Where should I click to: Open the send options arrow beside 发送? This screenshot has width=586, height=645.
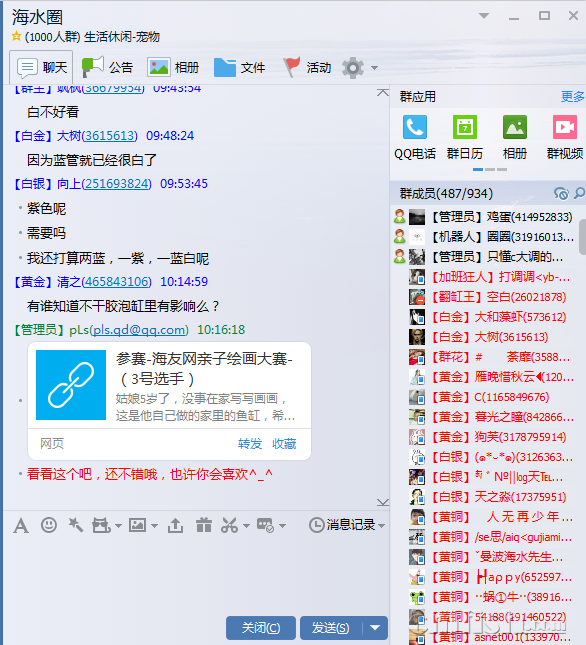pos(375,628)
